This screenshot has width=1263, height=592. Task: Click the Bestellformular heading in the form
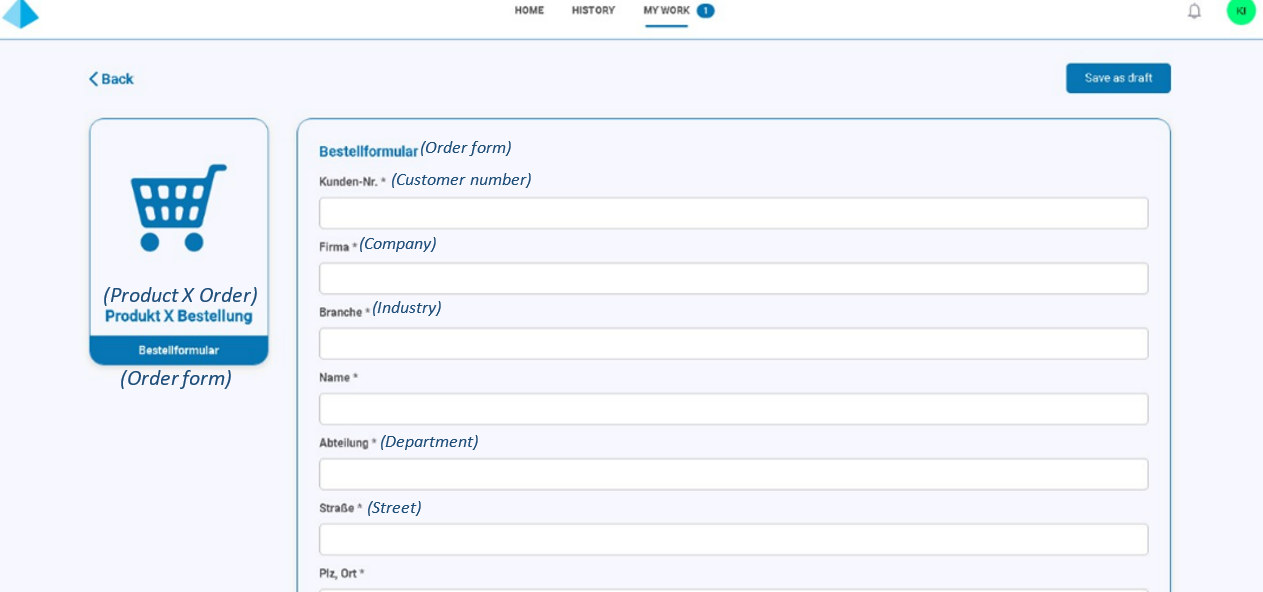tap(367, 151)
